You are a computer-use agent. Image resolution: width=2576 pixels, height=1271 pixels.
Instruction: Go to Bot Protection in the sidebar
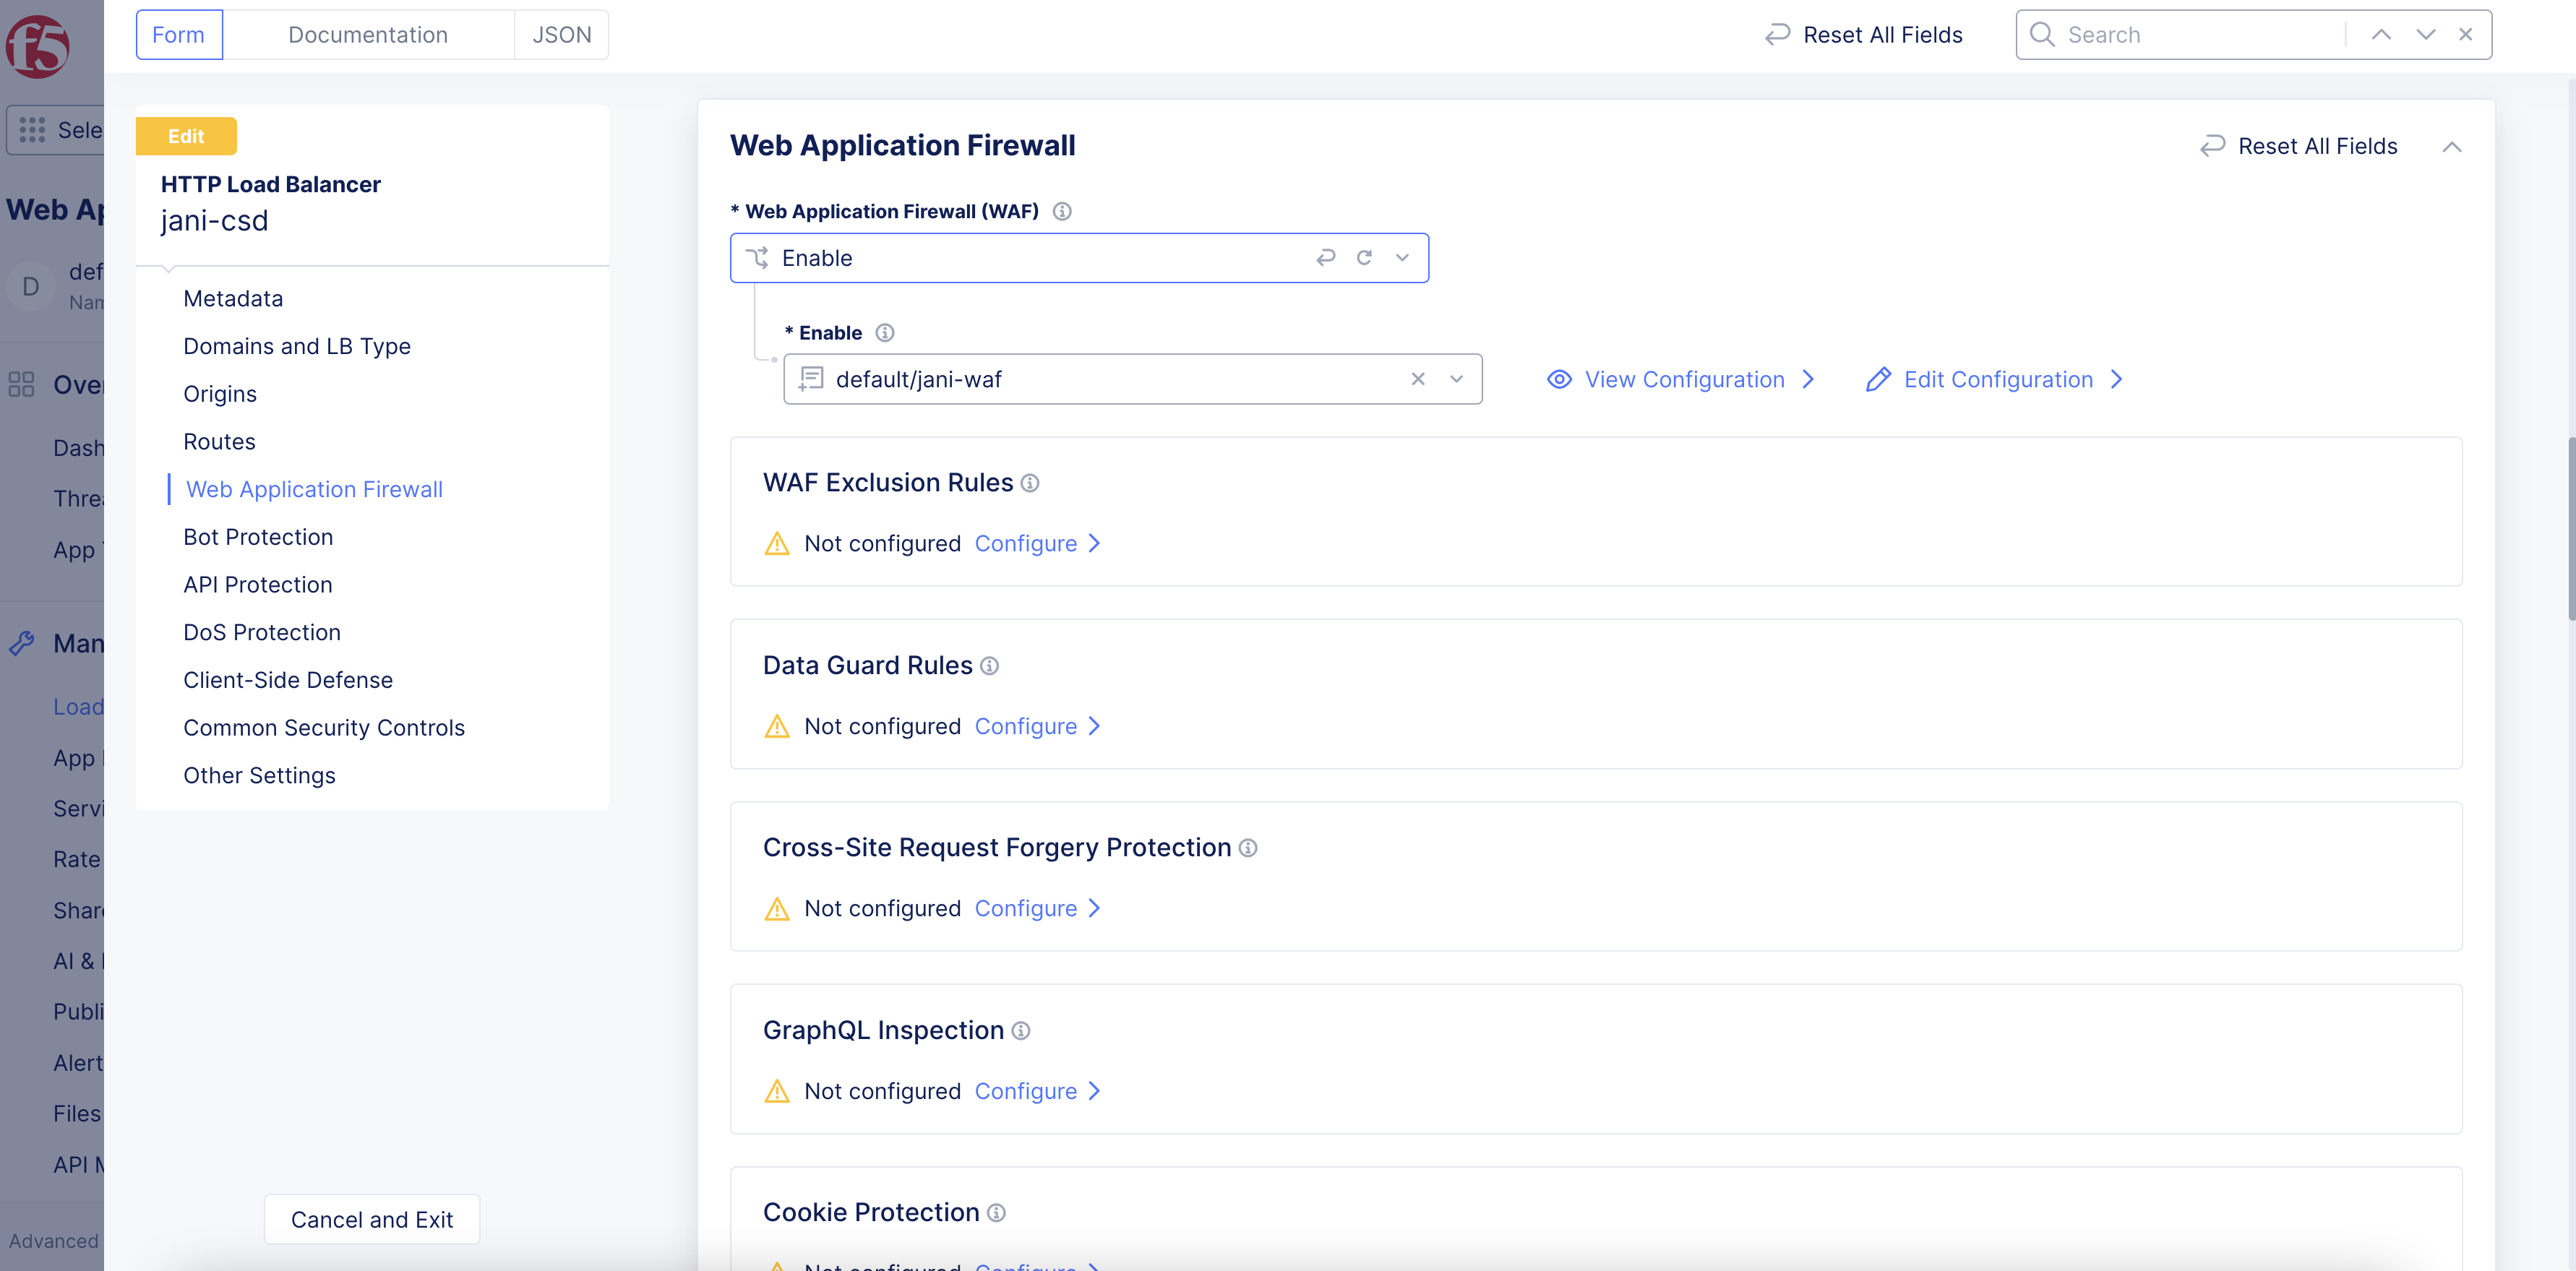click(x=258, y=537)
